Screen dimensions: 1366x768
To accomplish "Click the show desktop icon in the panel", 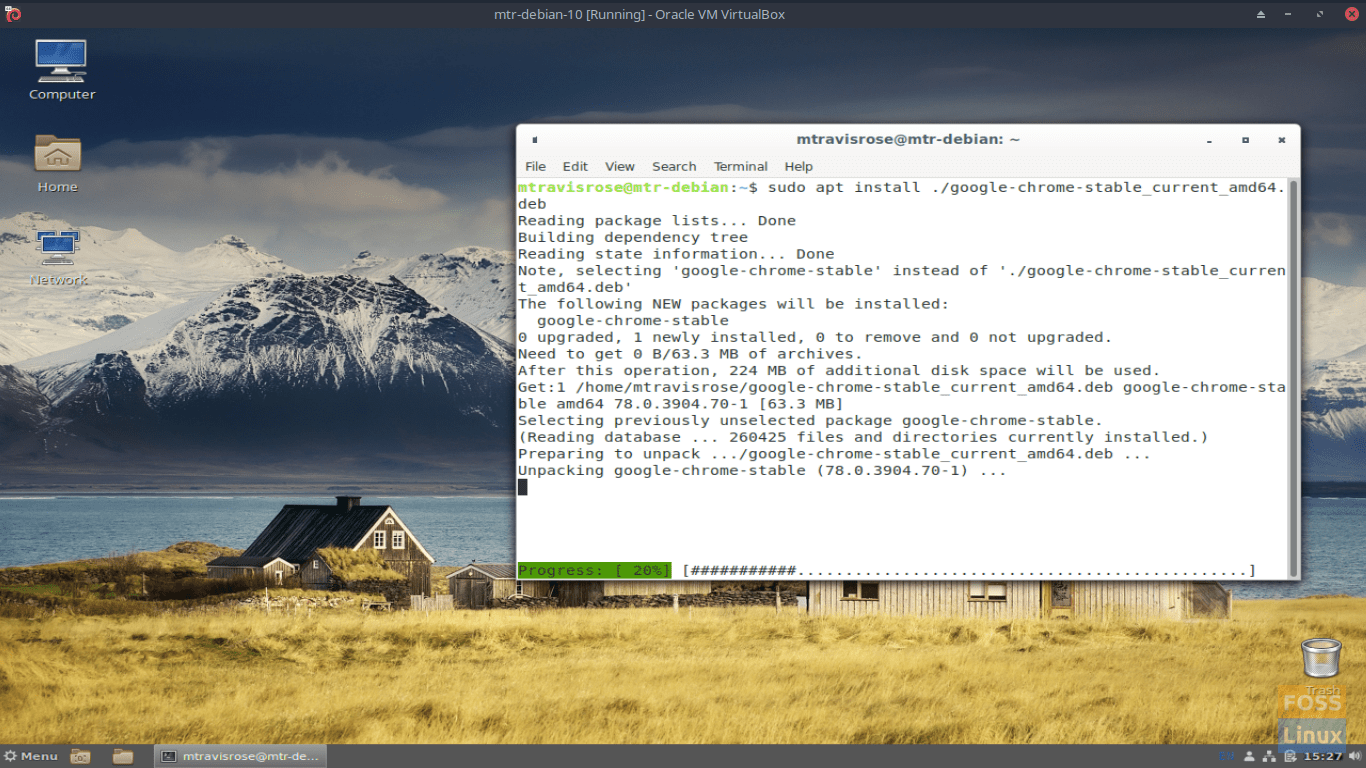I will (x=81, y=756).
